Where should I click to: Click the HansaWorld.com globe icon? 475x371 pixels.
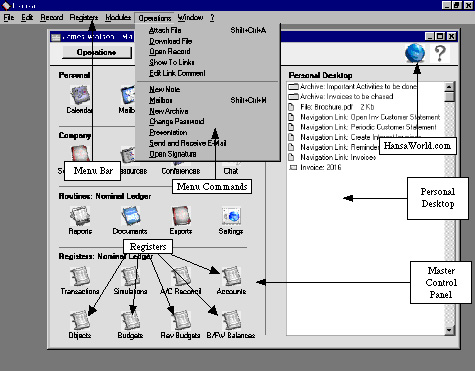pyautogui.click(x=415, y=53)
